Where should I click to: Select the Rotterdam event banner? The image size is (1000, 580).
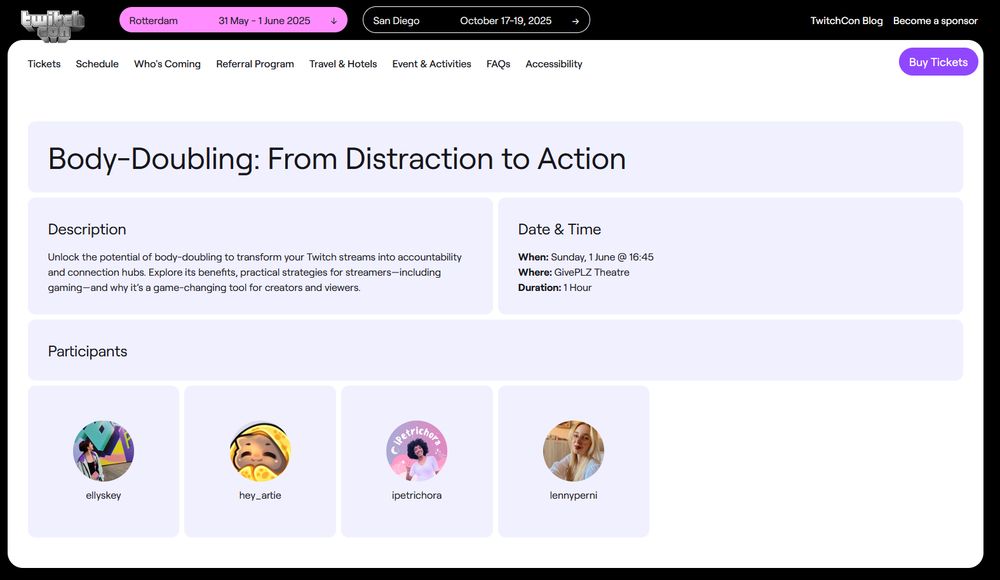233,20
